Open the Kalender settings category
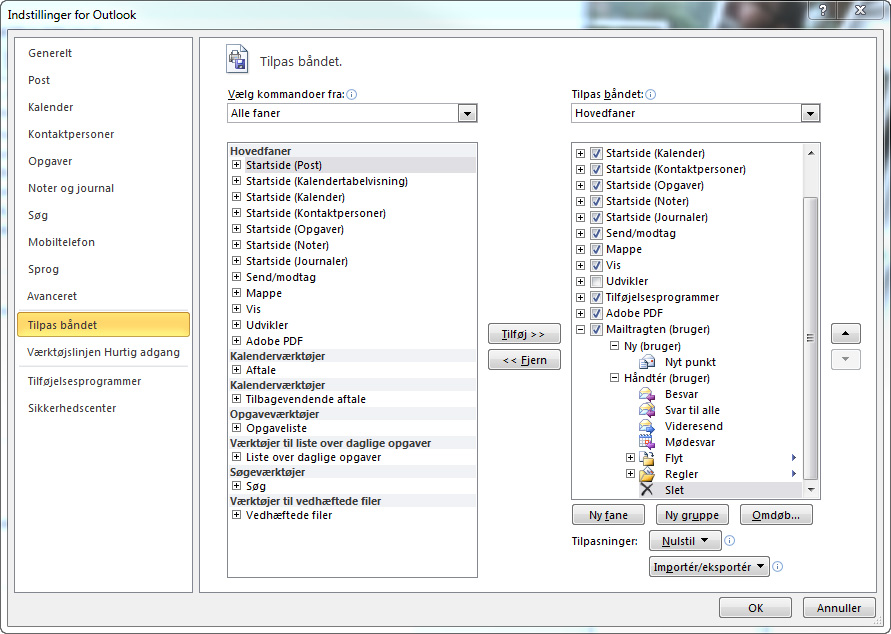The width and height of the screenshot is (891, 634). click(x=50, y=107)
